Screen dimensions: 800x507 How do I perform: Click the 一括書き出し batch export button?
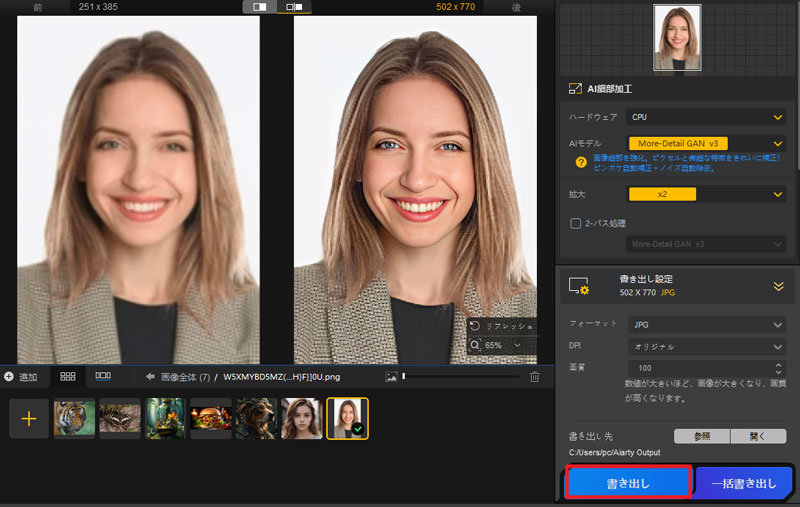click(x=743, y=483)
